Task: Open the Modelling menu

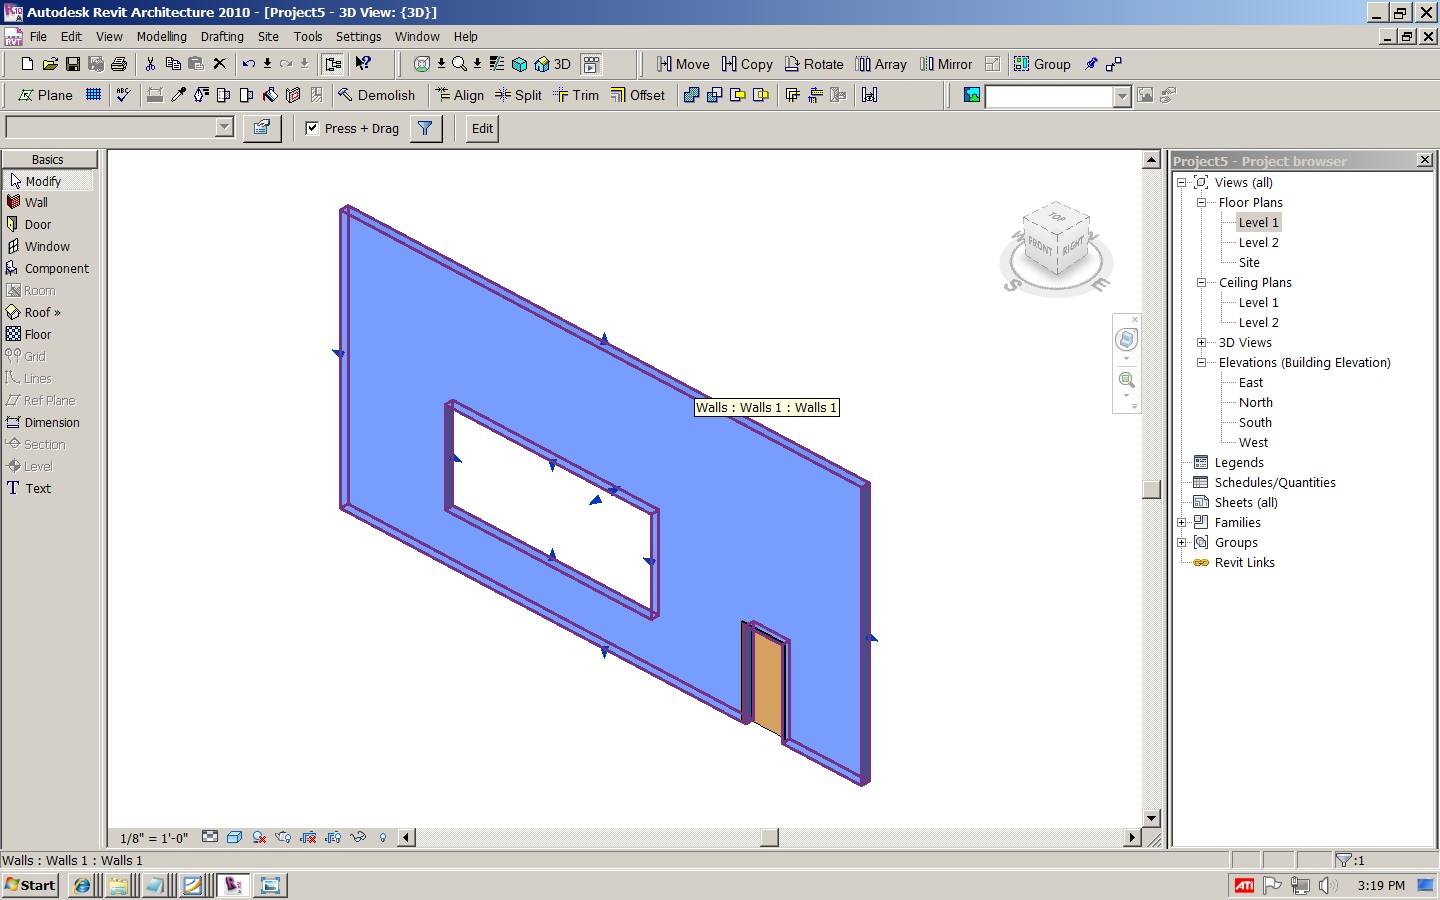Action: coord(161,36)
